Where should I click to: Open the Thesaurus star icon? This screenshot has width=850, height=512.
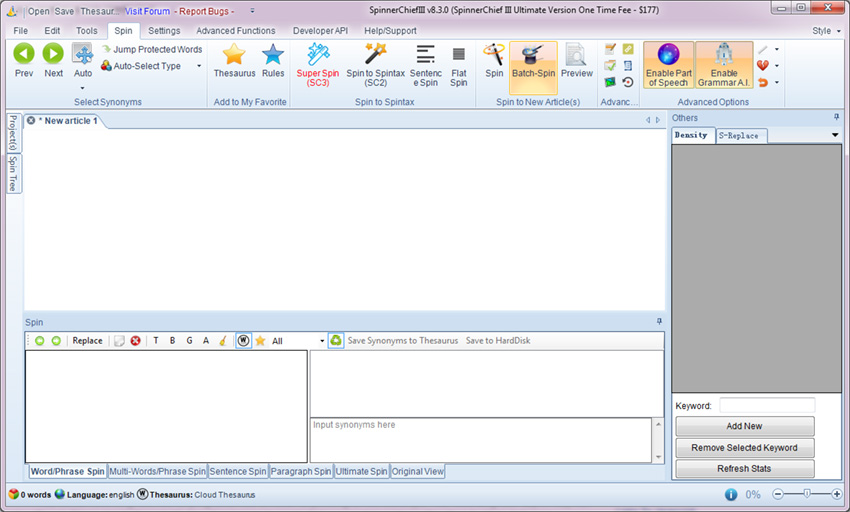234,54
